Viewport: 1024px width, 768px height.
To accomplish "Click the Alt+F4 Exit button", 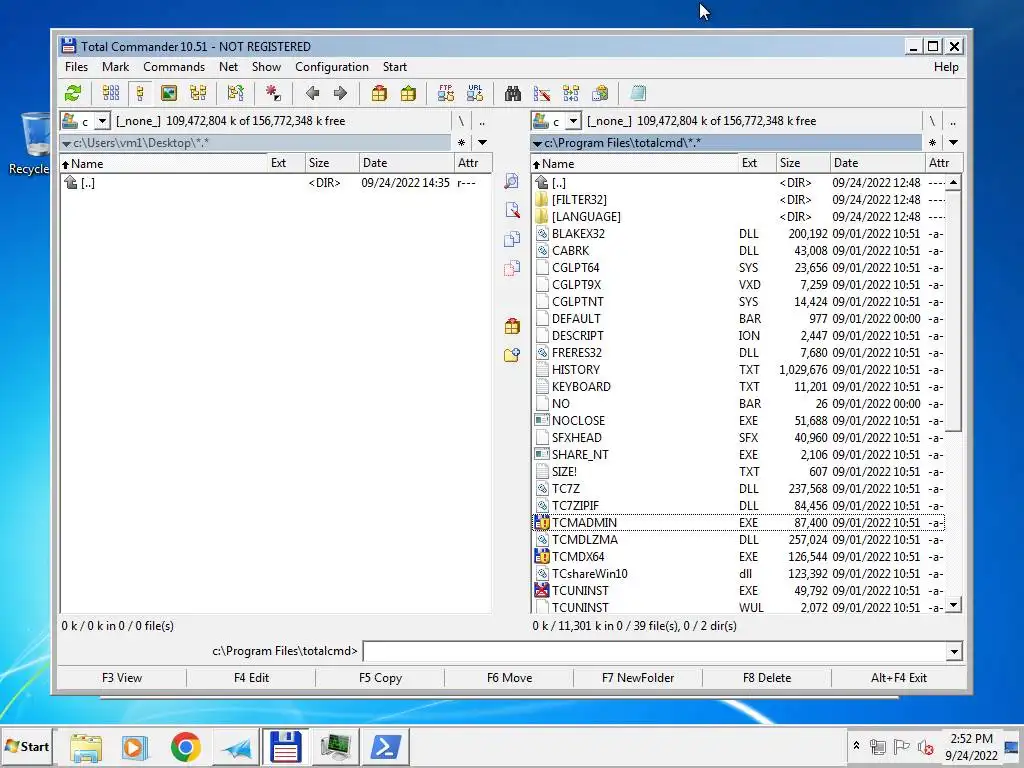I will (x=899, y=678).
